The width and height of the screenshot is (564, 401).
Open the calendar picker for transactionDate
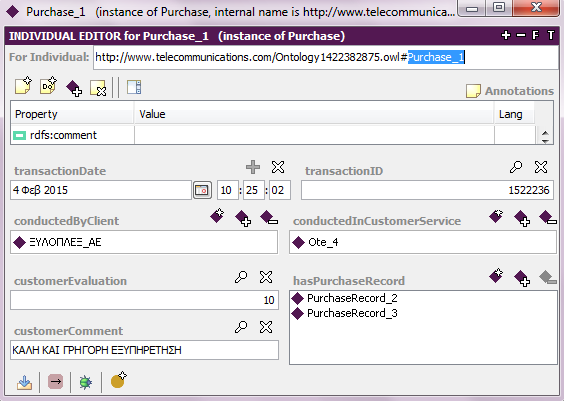pyautogui.click(x=202, y=190)
